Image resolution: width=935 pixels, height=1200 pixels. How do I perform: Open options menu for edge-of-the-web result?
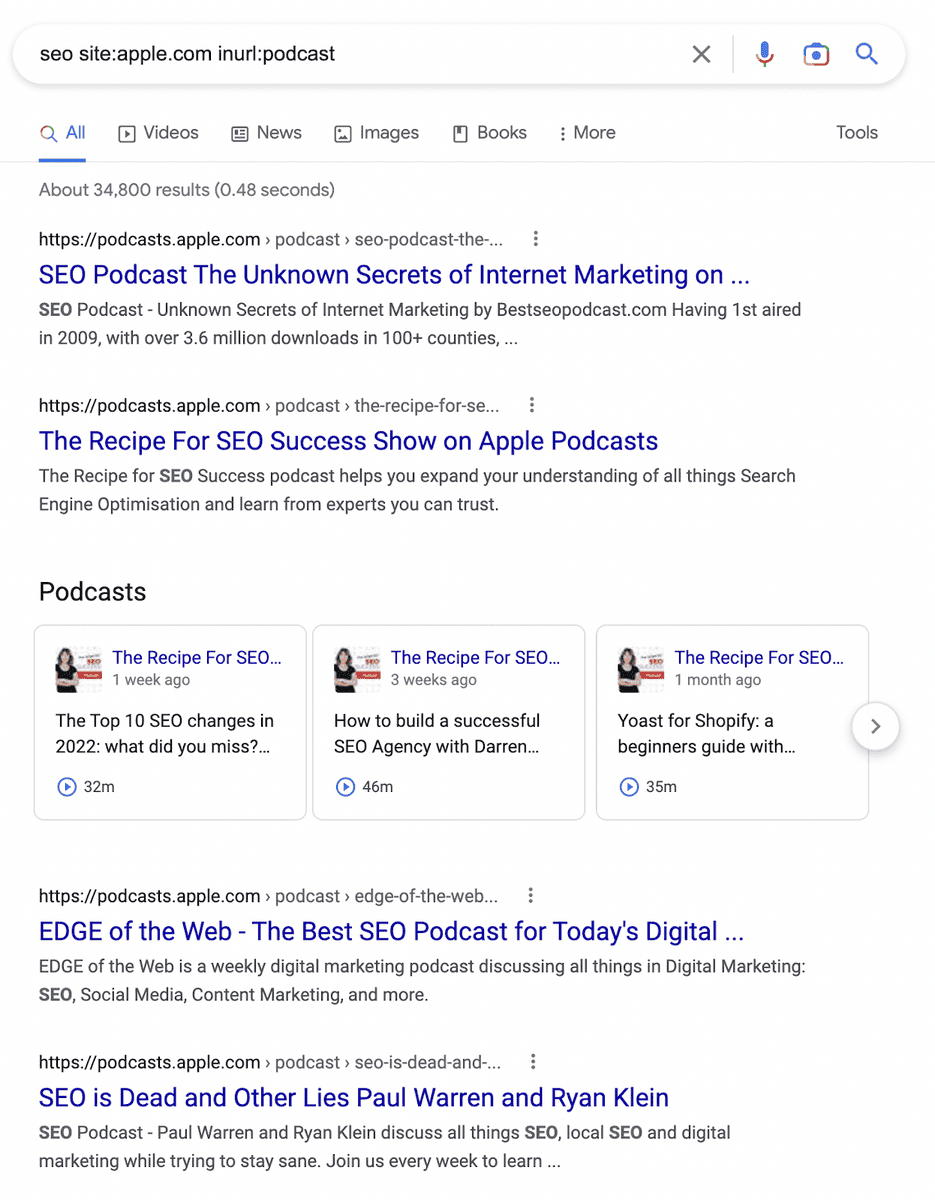click(x=531, y=895)
